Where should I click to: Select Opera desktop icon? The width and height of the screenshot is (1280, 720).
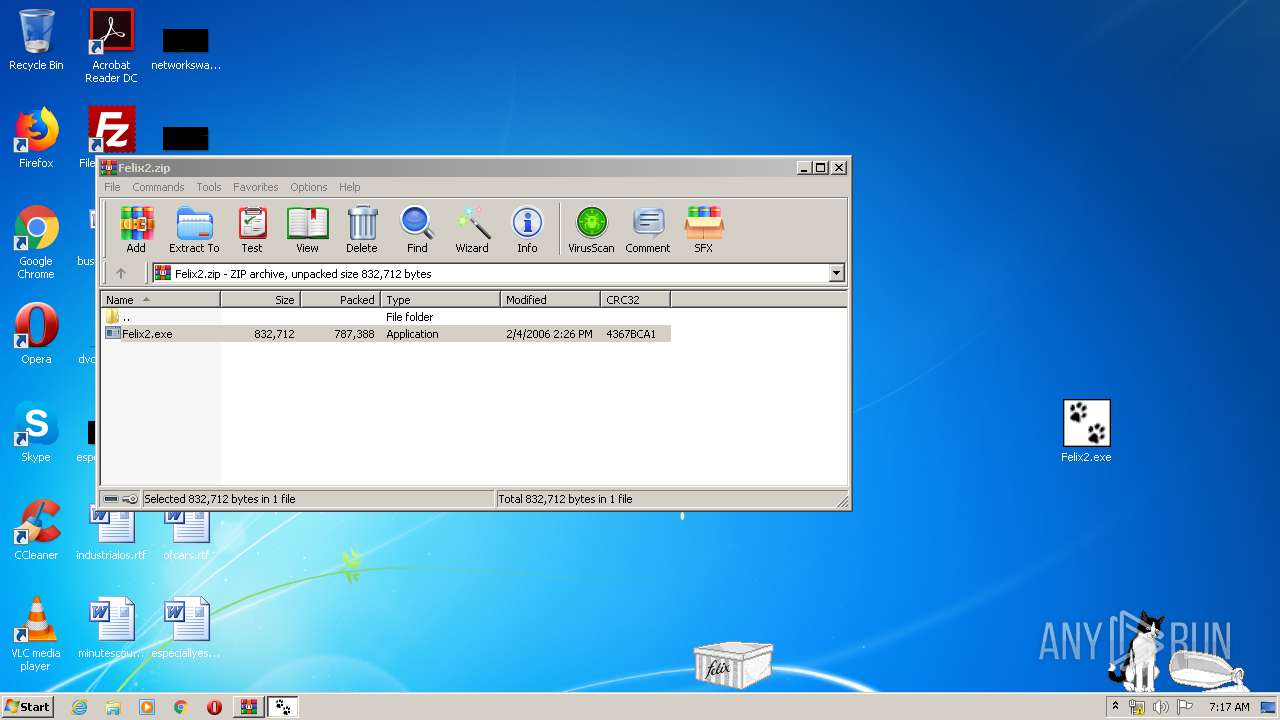pyautogui.click(x=36, y=334)
